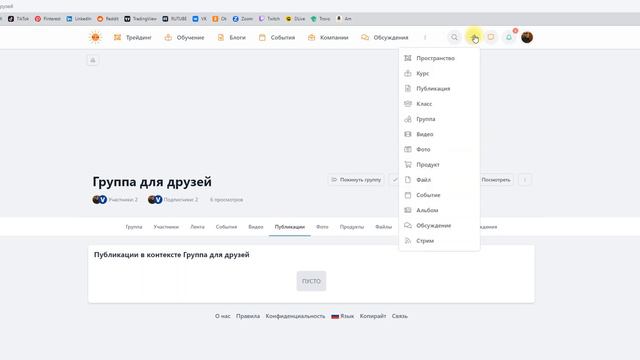Image resolution: width=640 pixels, height=360 pixels.
Task: Open the О нас footer link
Action: point(222,316)
